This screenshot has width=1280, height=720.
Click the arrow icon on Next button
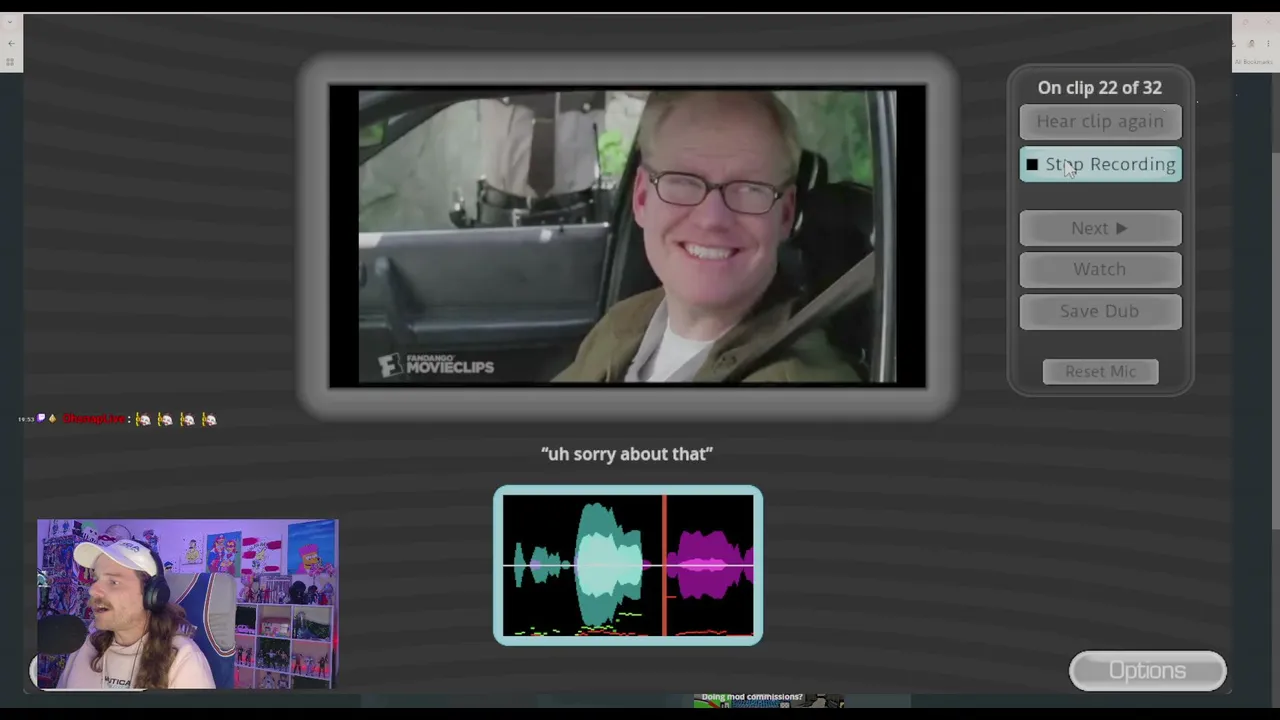coord(1121,229)
